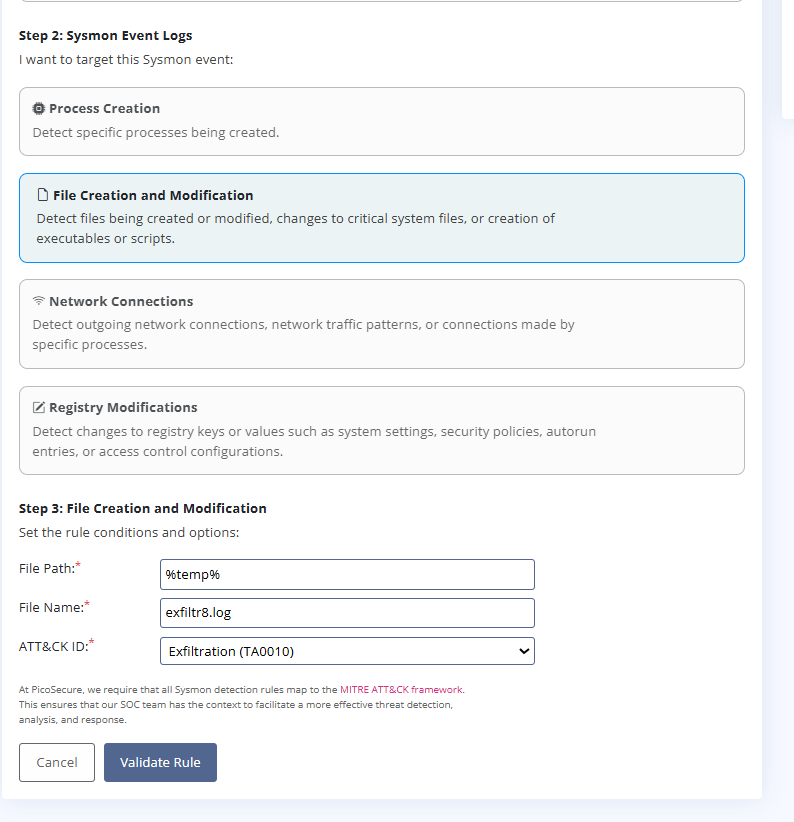Click the file icon beside File Creation

point(43,196)
